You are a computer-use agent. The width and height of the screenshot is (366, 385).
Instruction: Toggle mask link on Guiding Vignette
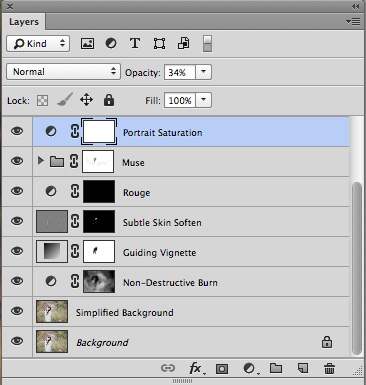pos(75,251)
